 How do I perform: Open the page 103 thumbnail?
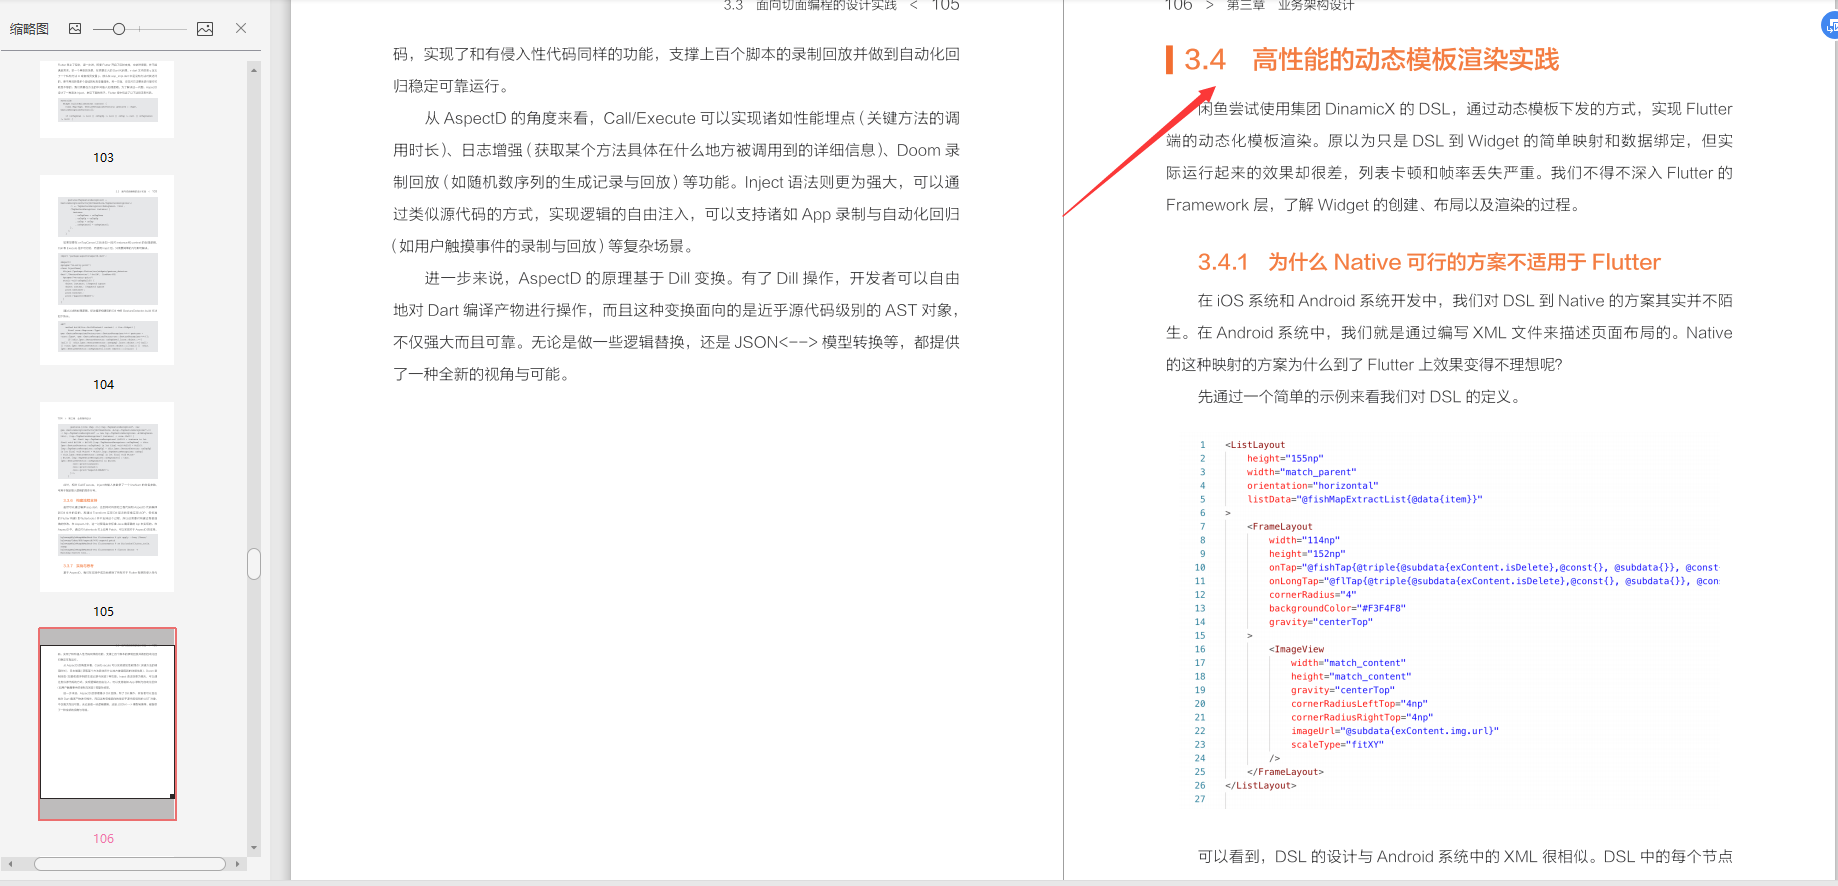point(107,99)
